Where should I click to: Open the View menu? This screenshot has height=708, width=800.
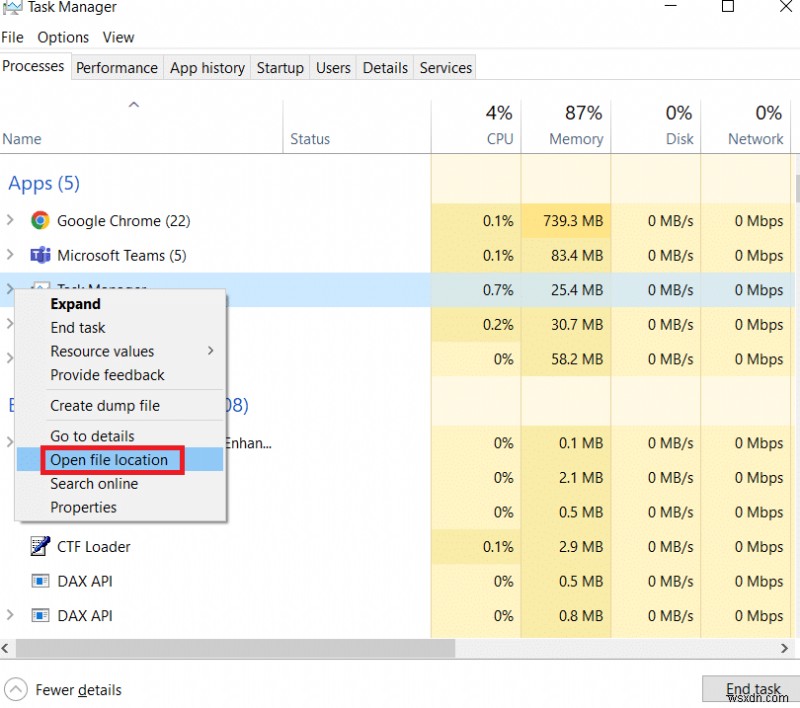pyautogui.click(x=118, y=37)
